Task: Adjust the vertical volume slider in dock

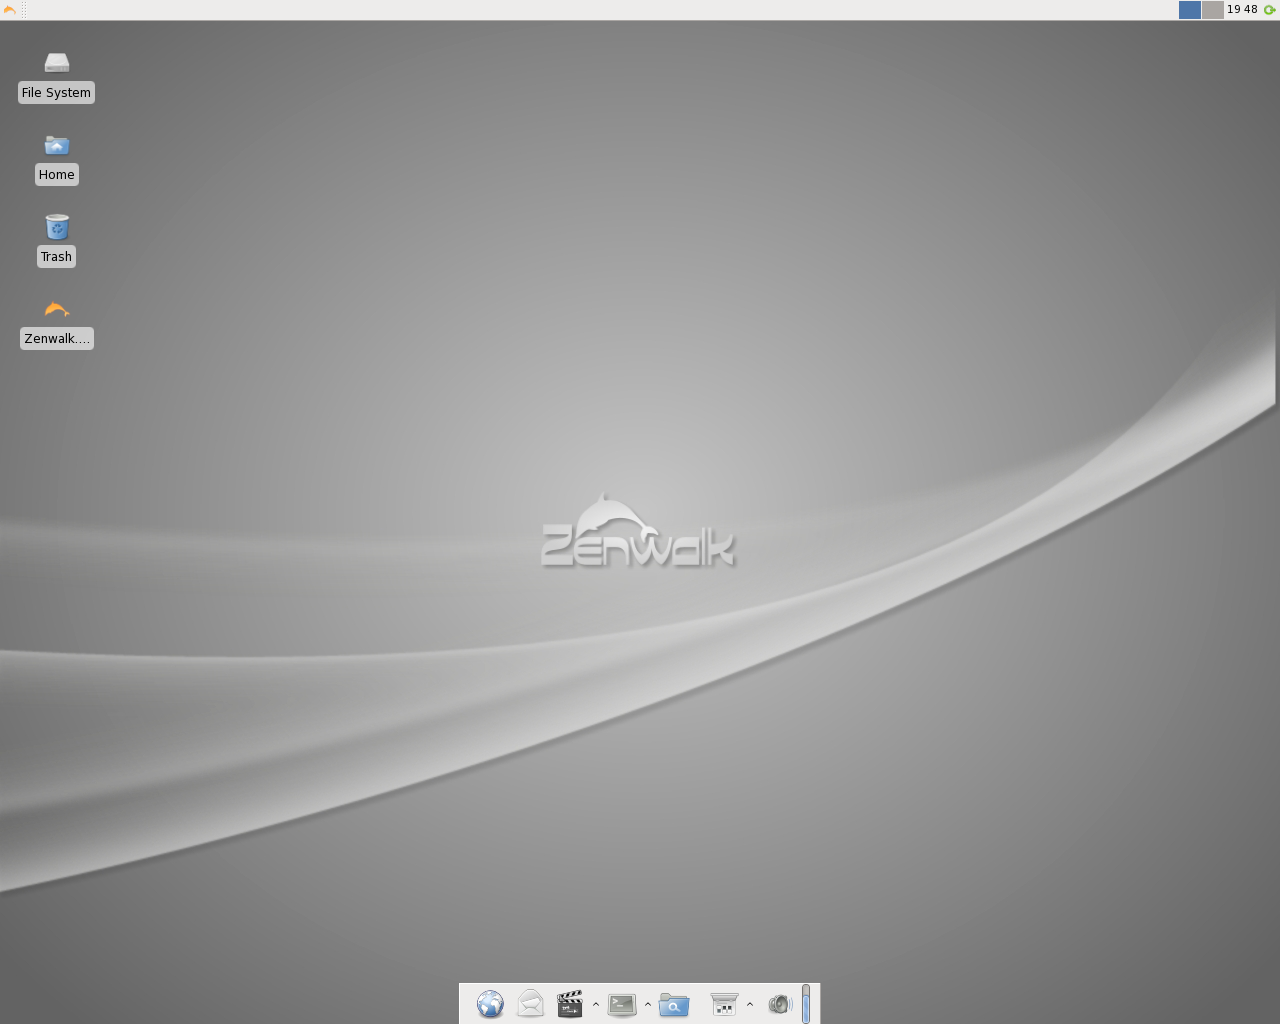Action: (806, 1004)
